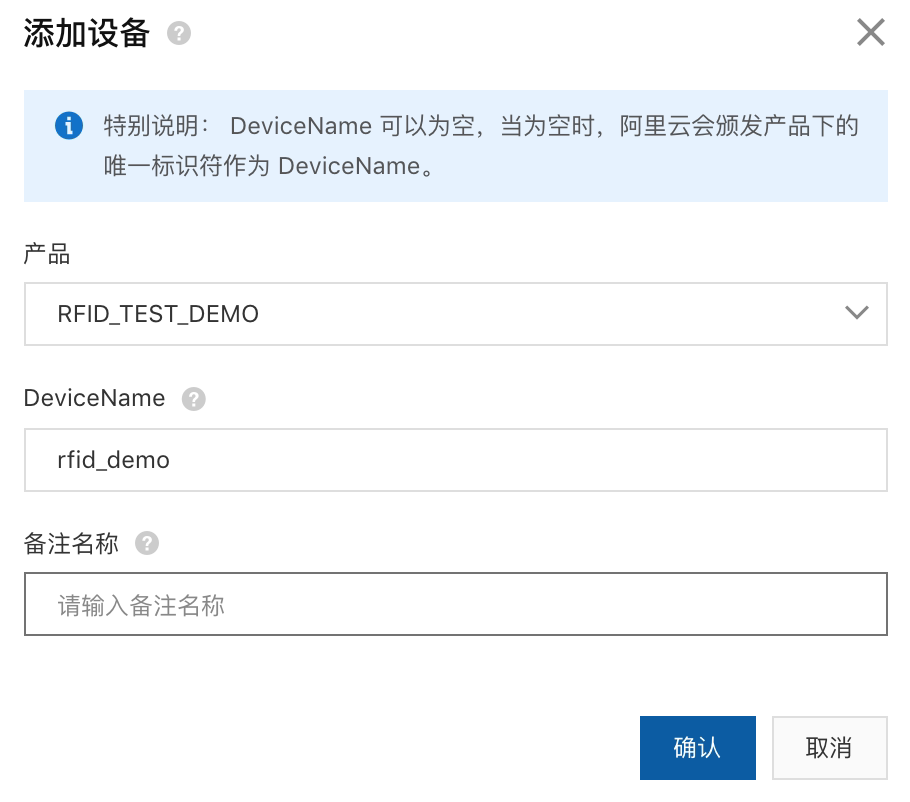910x802 pixels.
Task: Select the RFID_TEST_DEMO value text
Action: point(158,314)
